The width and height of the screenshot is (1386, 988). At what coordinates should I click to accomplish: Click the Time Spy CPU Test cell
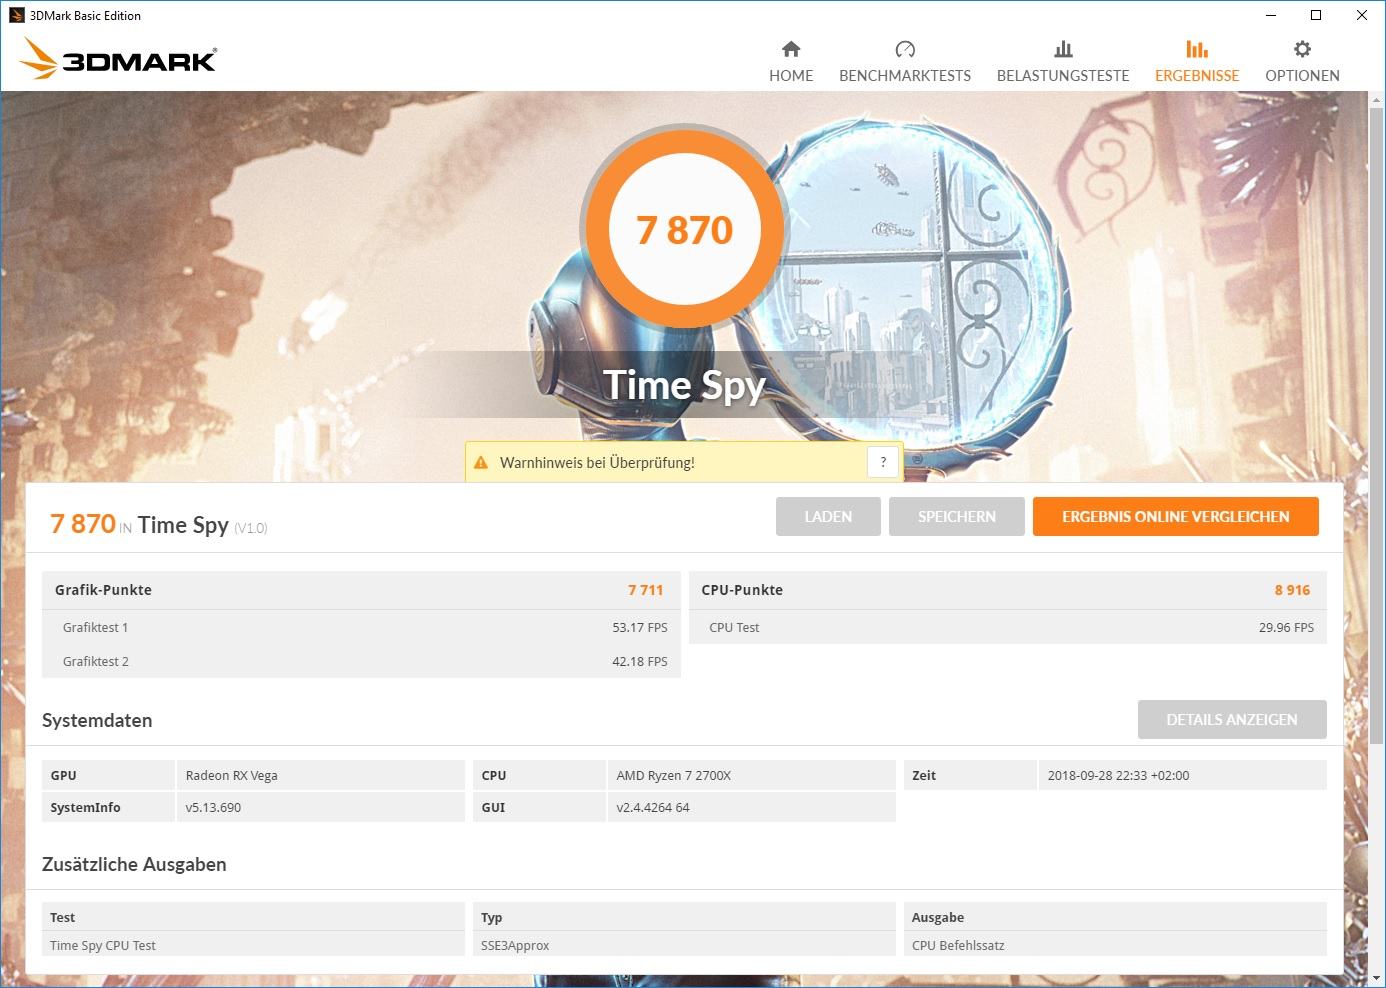(103, 946)
